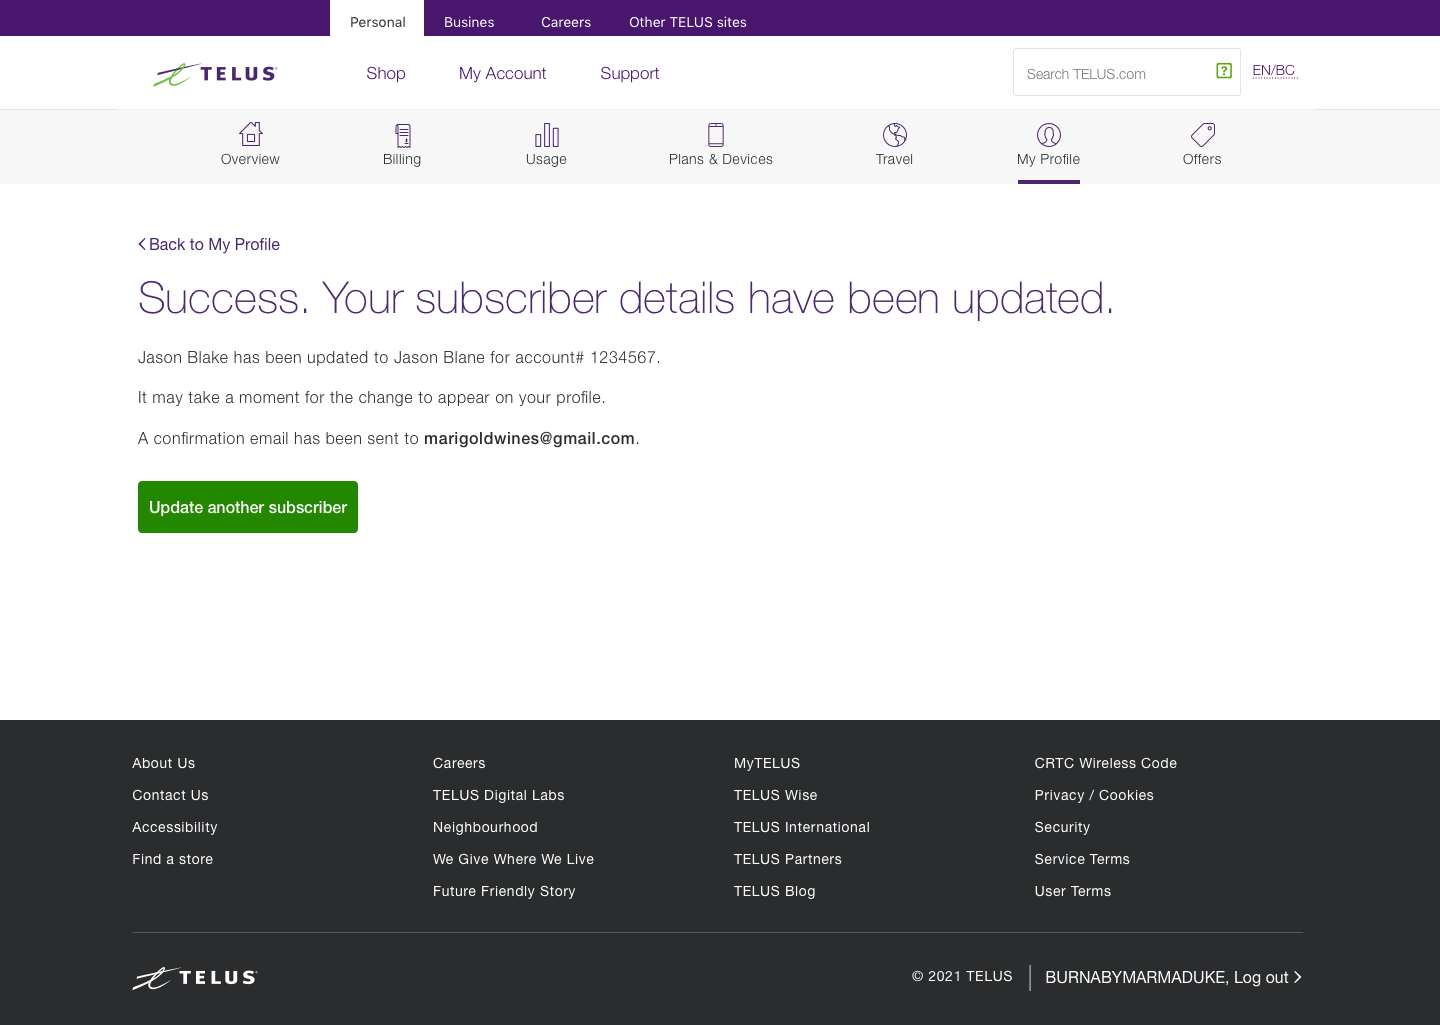Click the search help icon in the search box
The width and height of the screenshot is (1440, 1025).
coord(1224,71)
